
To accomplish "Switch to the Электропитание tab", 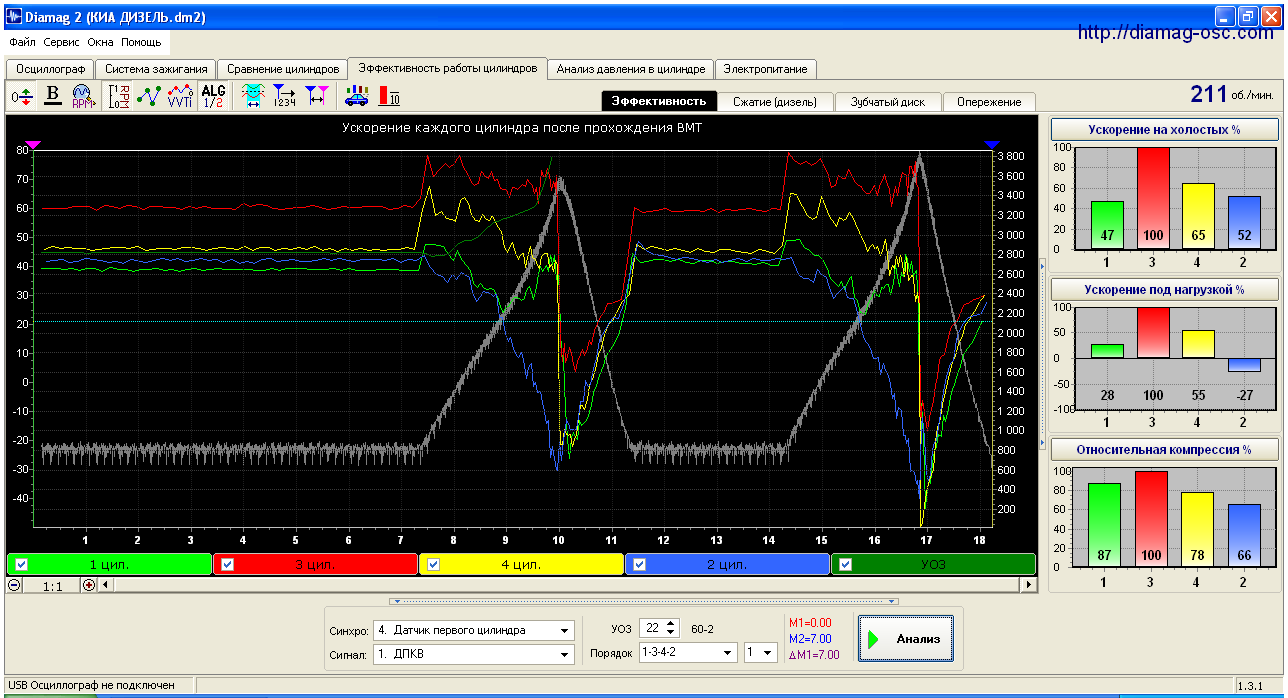I will click(767, 69).
